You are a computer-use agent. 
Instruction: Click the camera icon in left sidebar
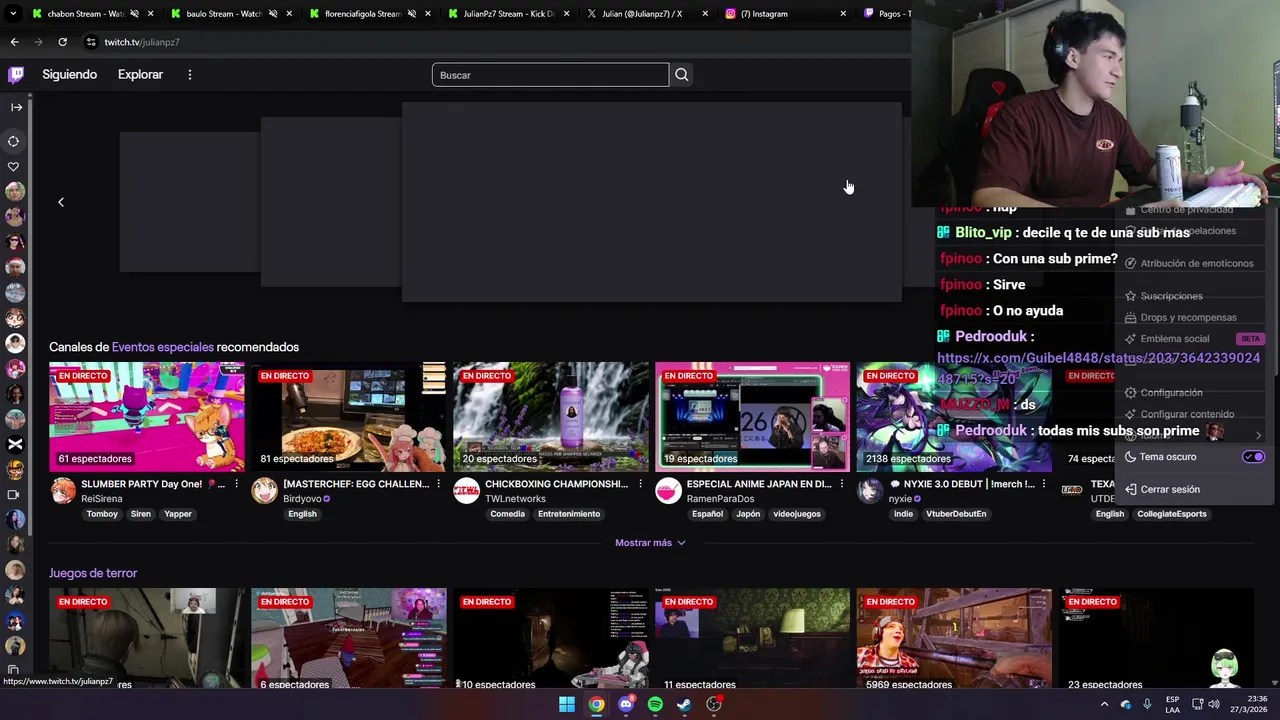pos(14,494)
